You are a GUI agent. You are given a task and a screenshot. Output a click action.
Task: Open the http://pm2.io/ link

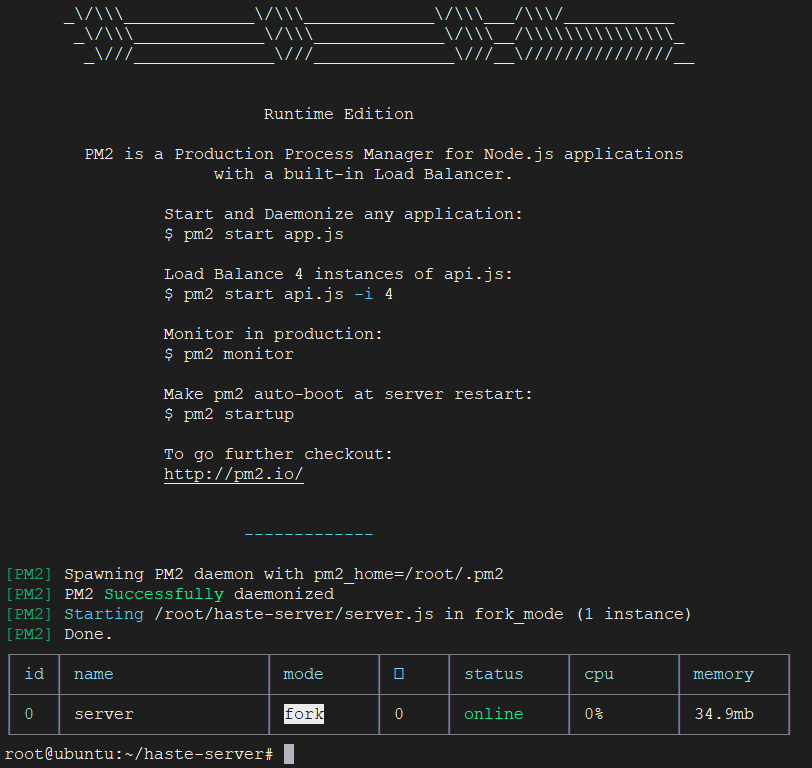pos(234,474)
